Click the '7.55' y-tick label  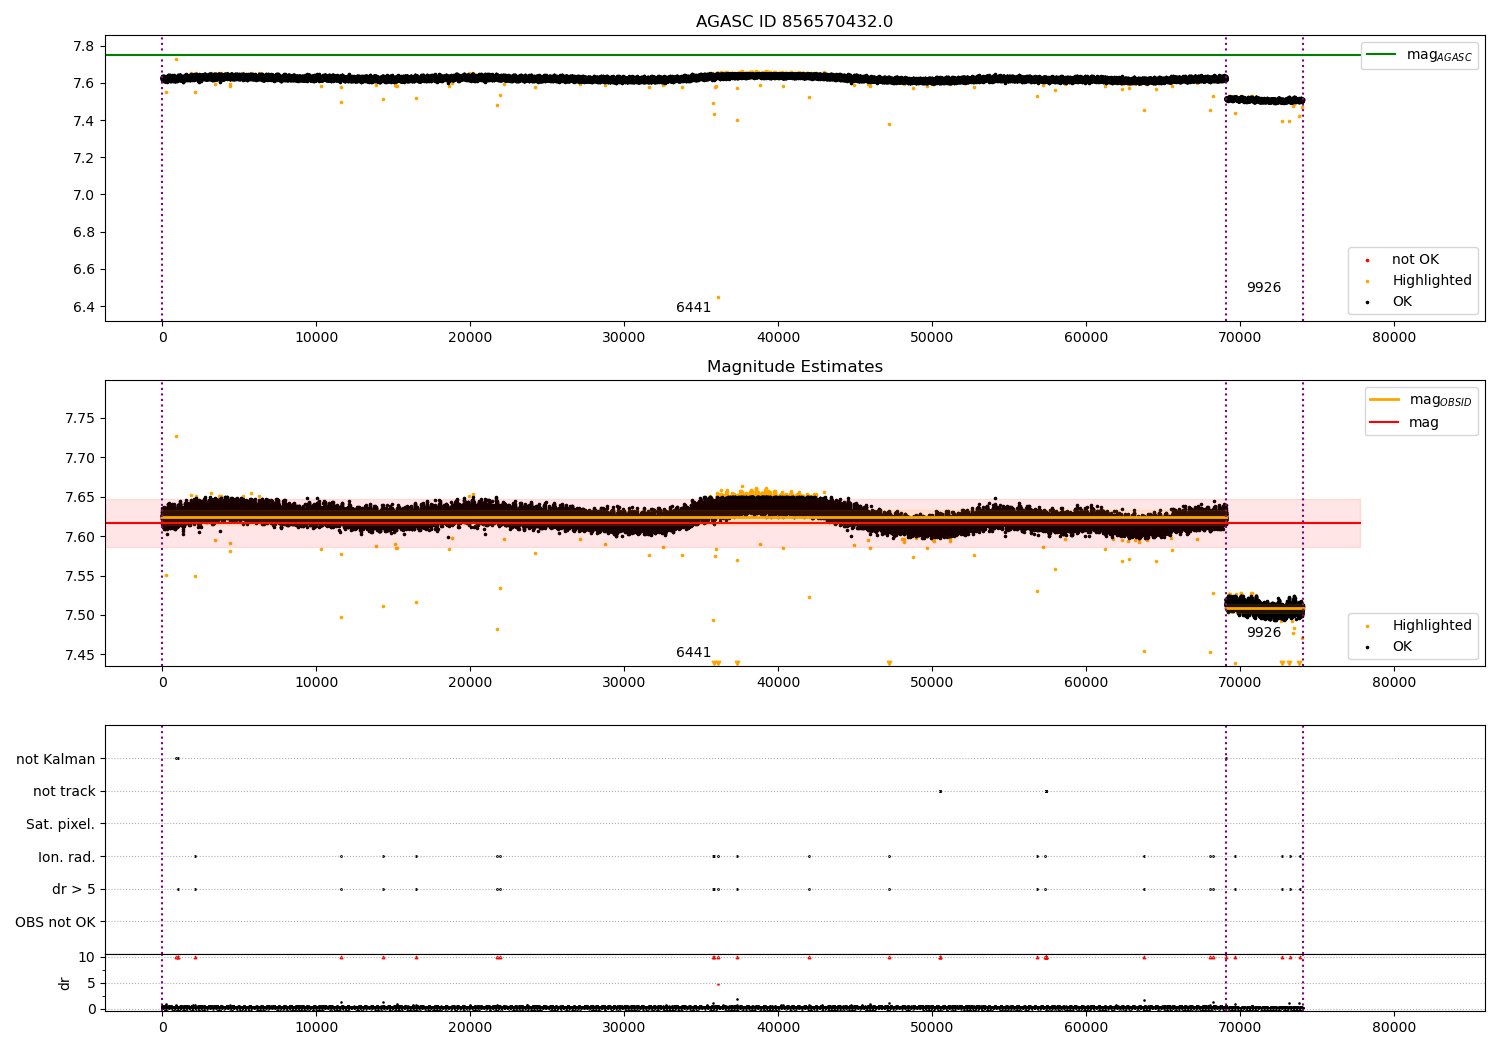(x=80, y=577)
